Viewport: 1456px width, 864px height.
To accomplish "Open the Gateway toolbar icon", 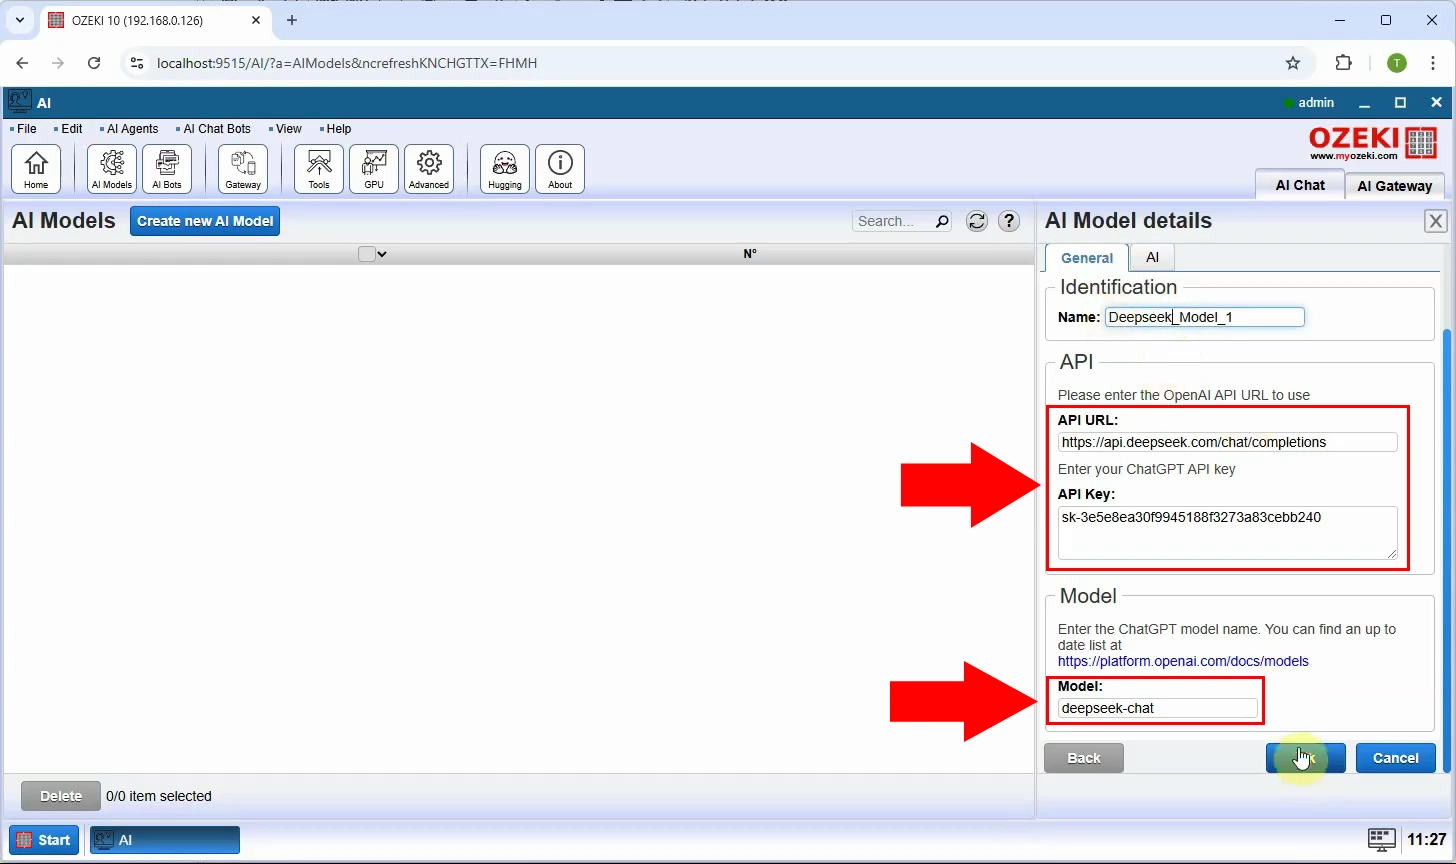I will (243, 169).
